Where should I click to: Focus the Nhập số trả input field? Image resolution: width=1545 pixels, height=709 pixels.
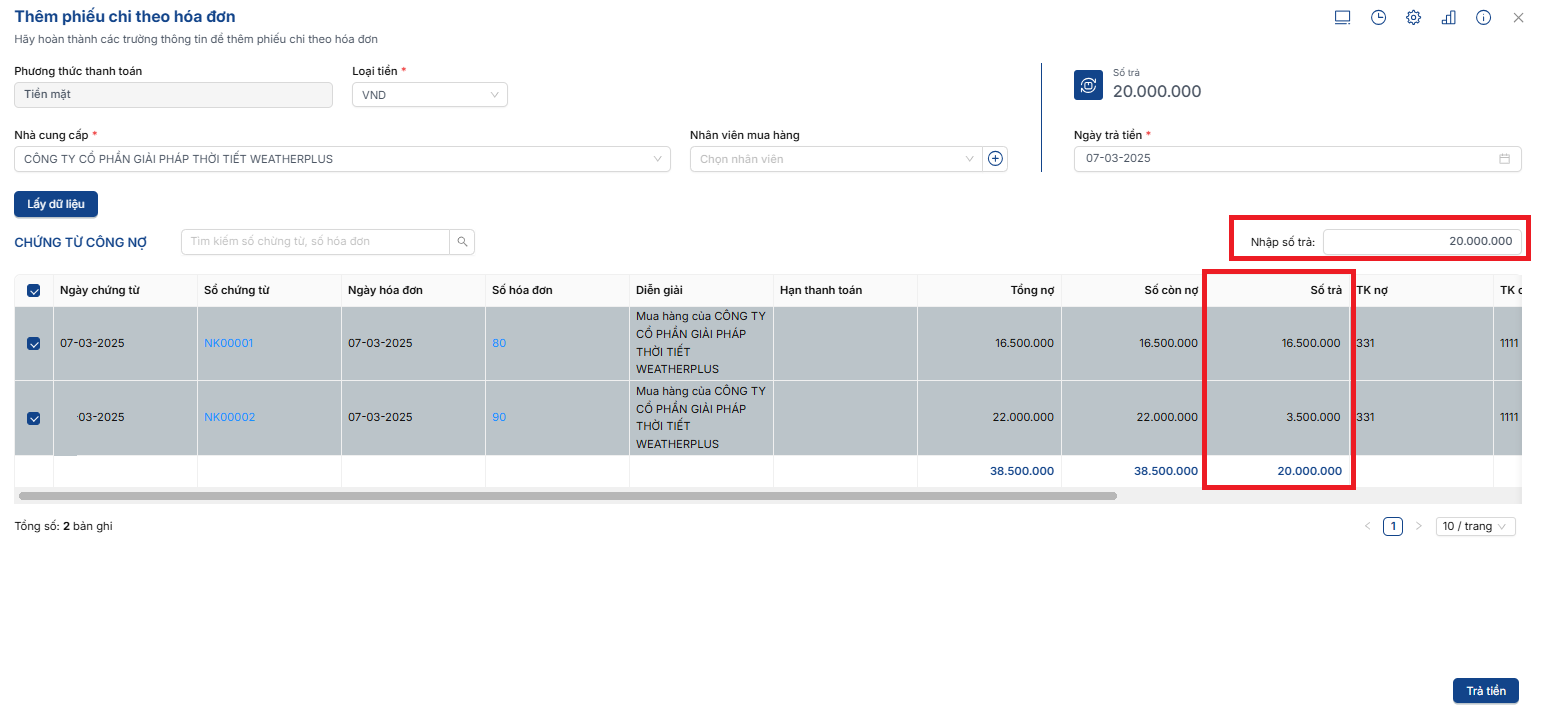[x=1422, y=241]
